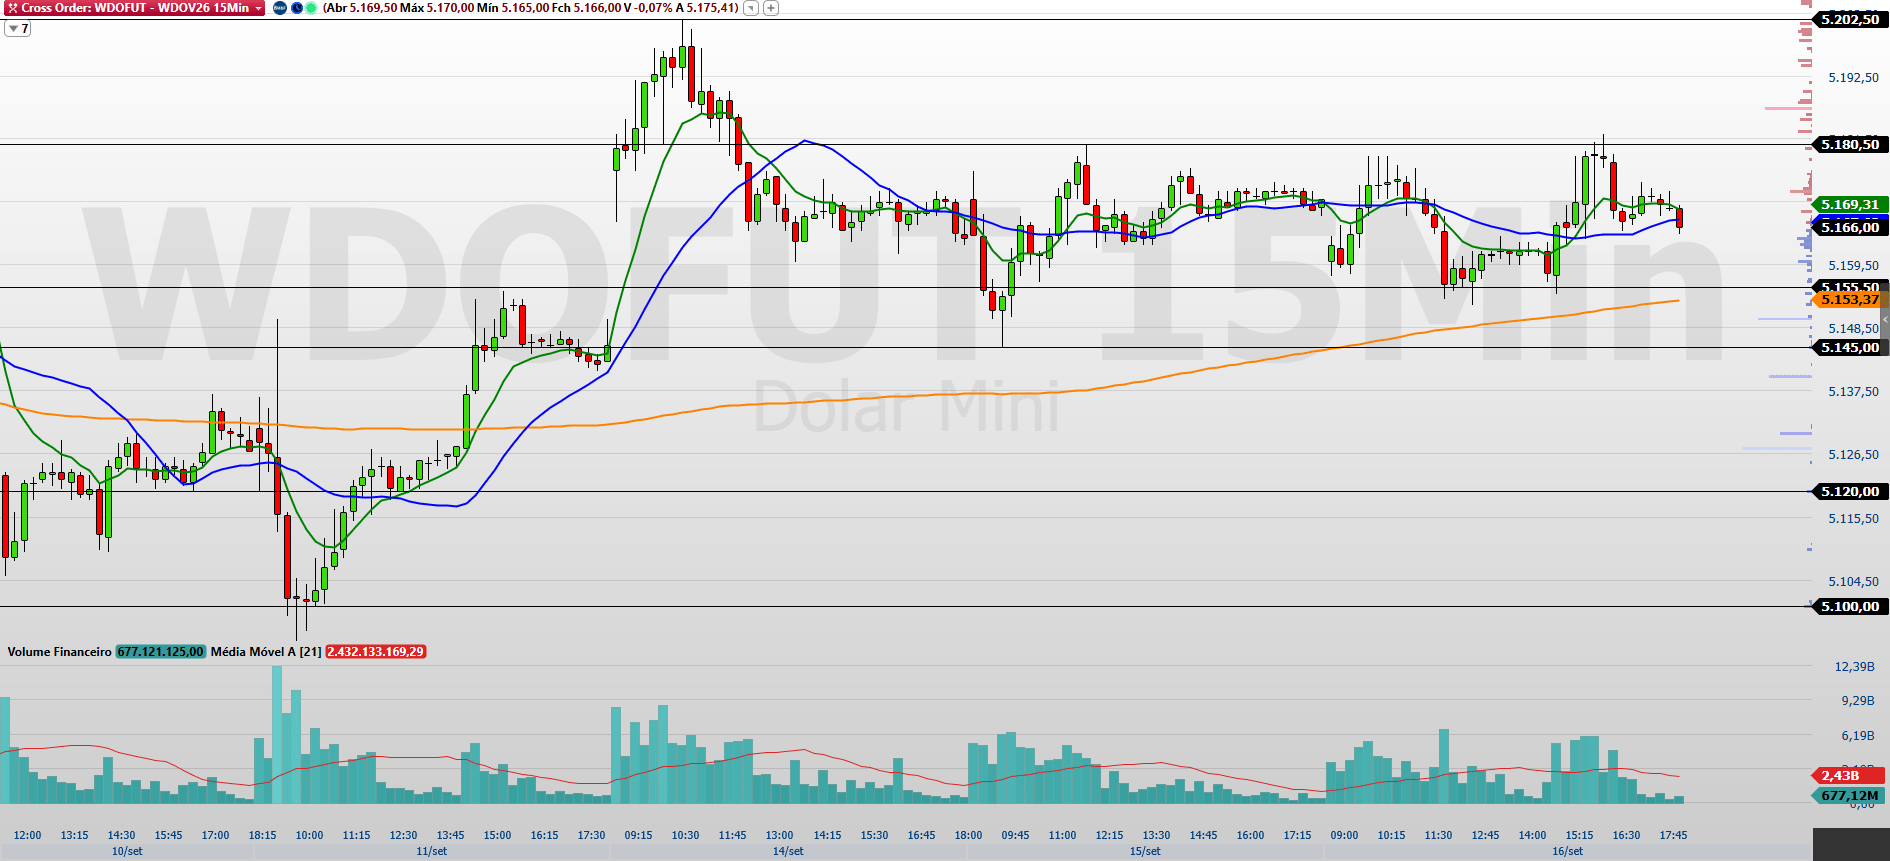
Task: Click the small arrow button after quote header
Action: [751, 8]
